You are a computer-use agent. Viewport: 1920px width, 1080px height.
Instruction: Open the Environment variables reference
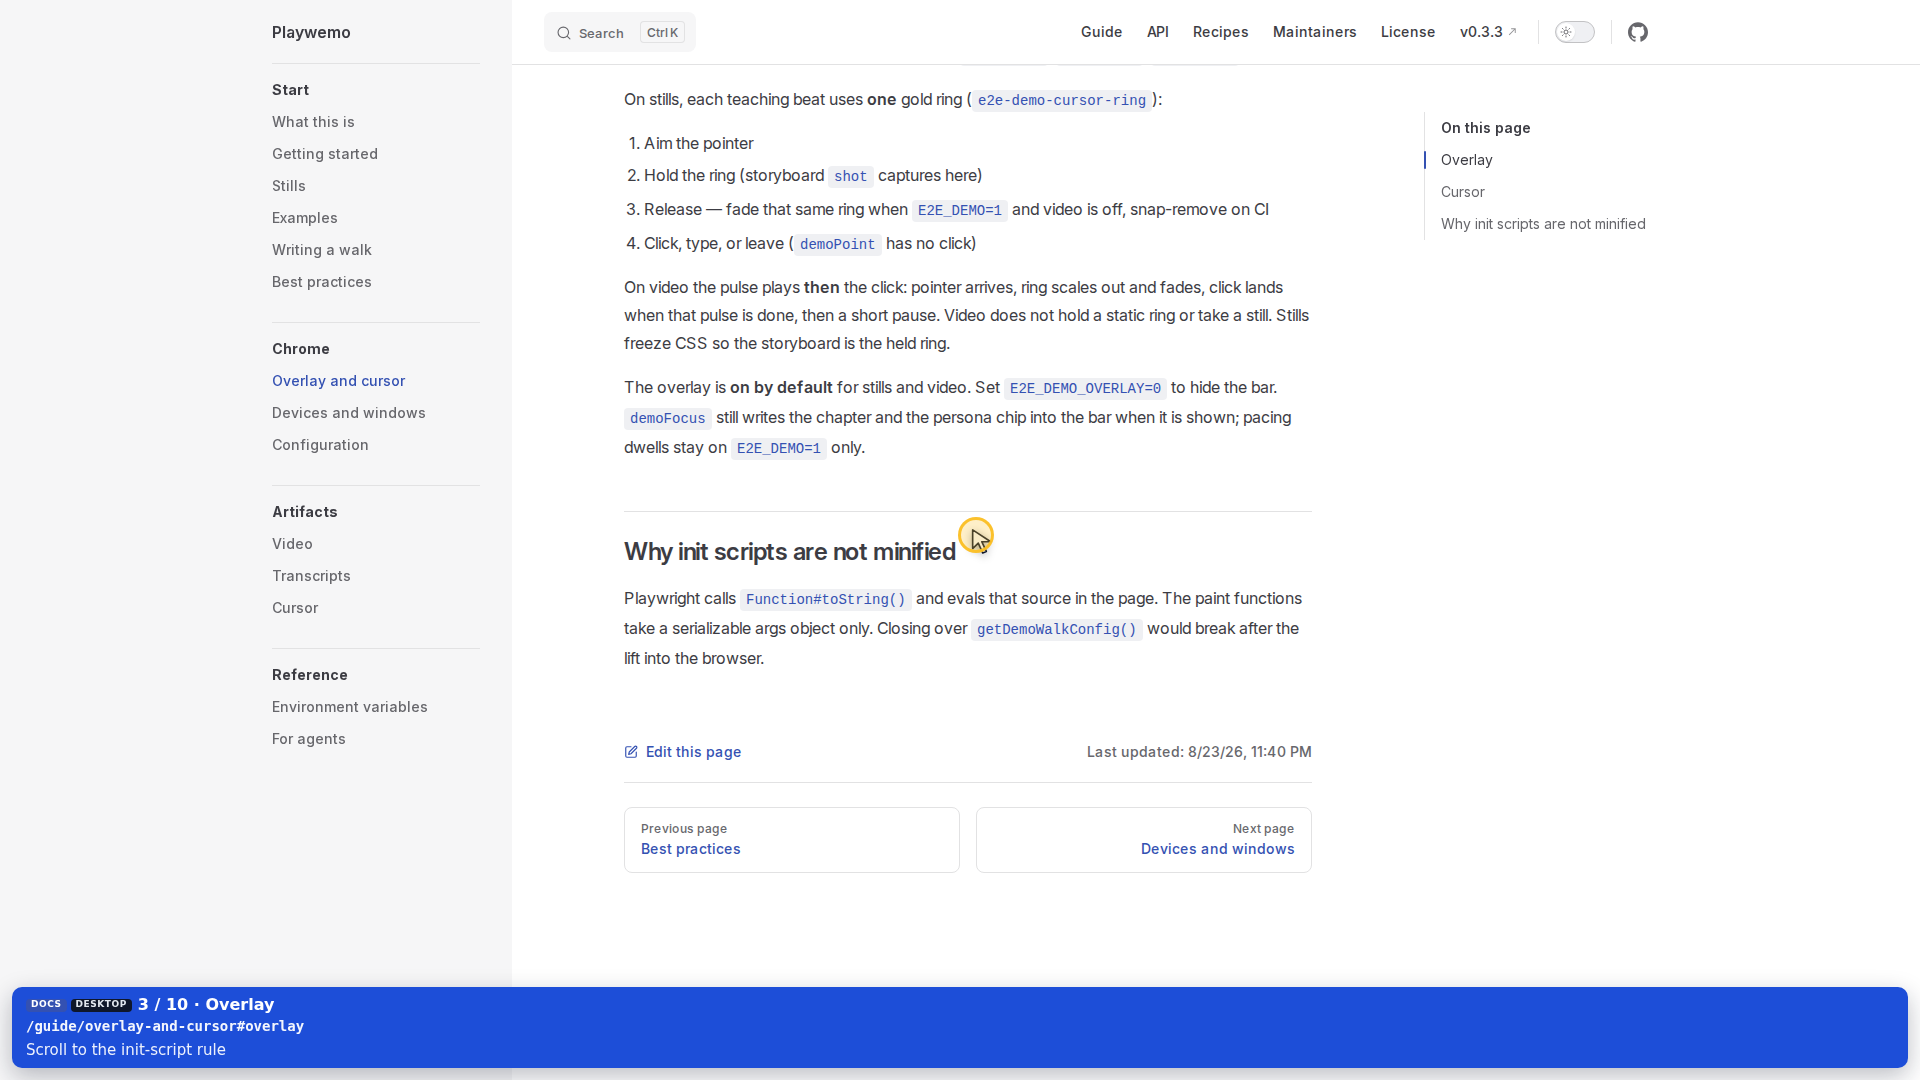350,707
